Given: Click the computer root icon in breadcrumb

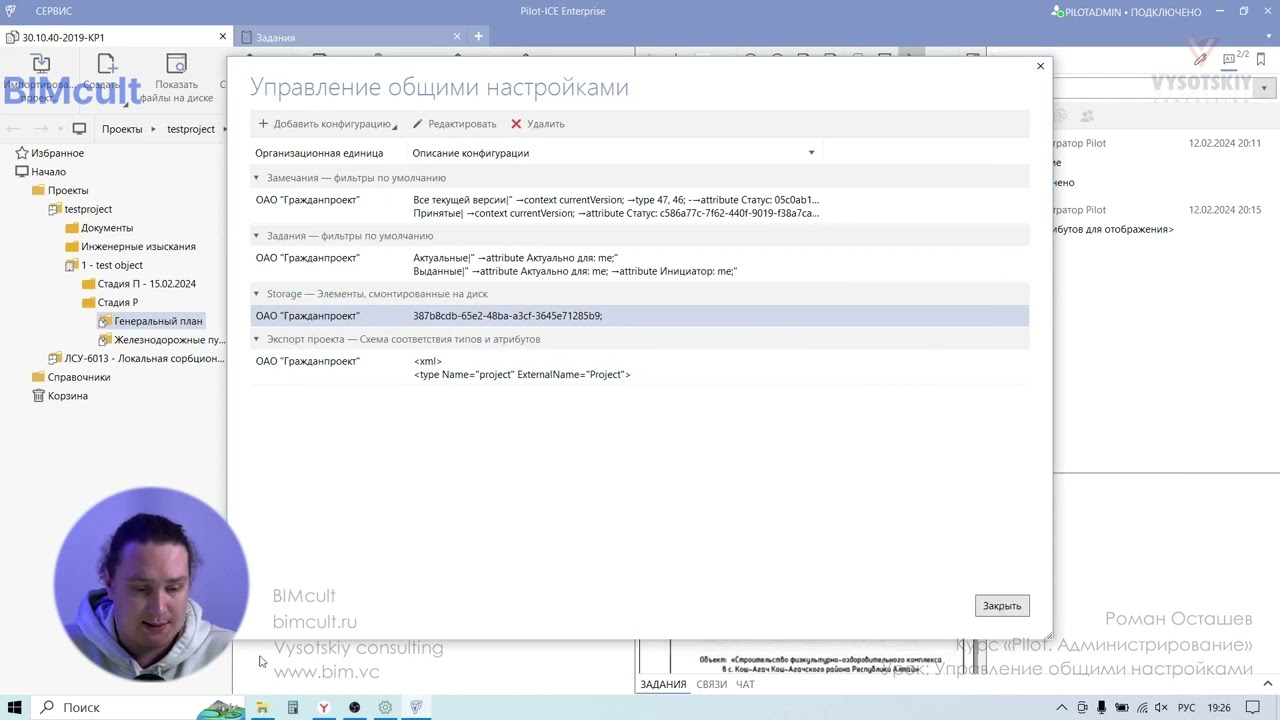Looking at the screenshot, I should click(x=79, y=129).
